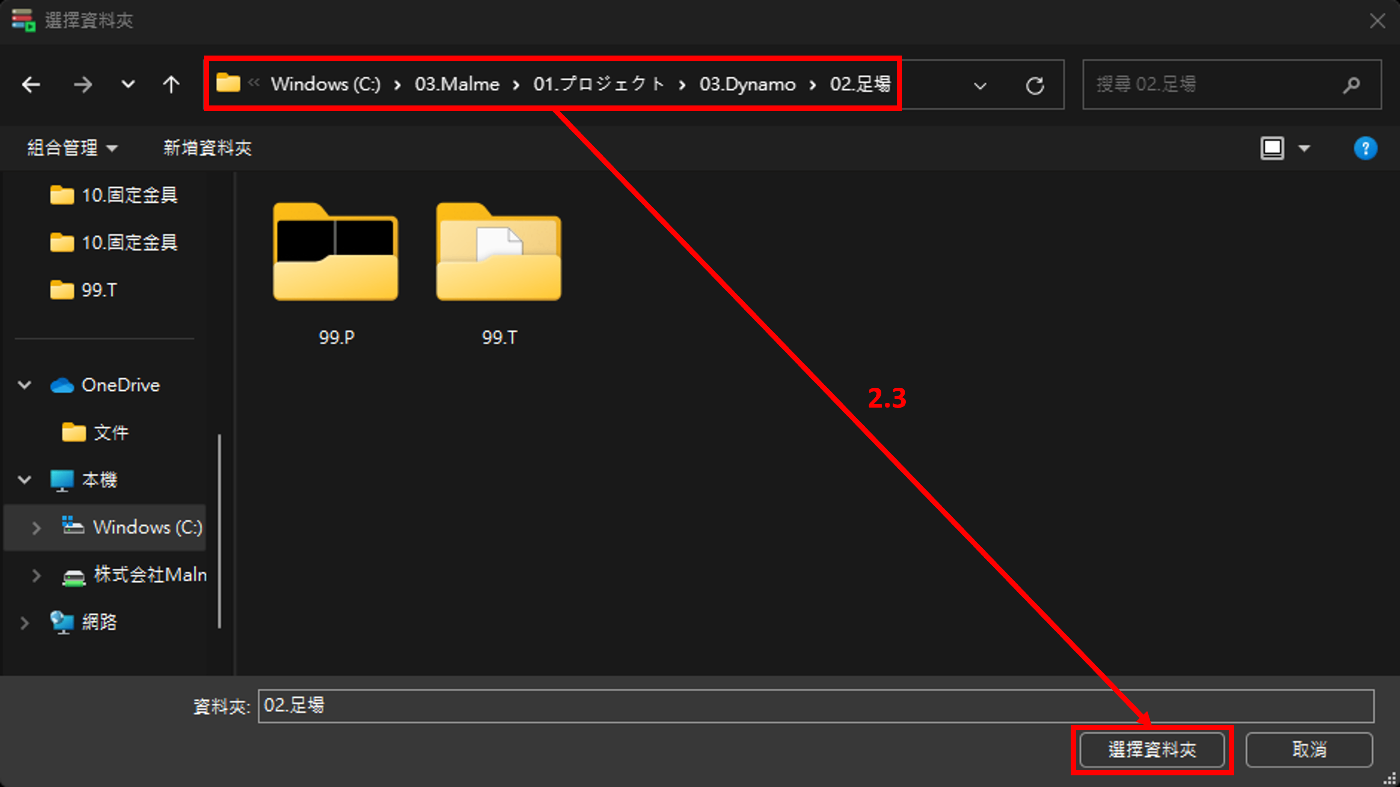Refresh the folder view
Image resolution: width=1400 pixels, height=787 pixels.
coord(1035,85)
